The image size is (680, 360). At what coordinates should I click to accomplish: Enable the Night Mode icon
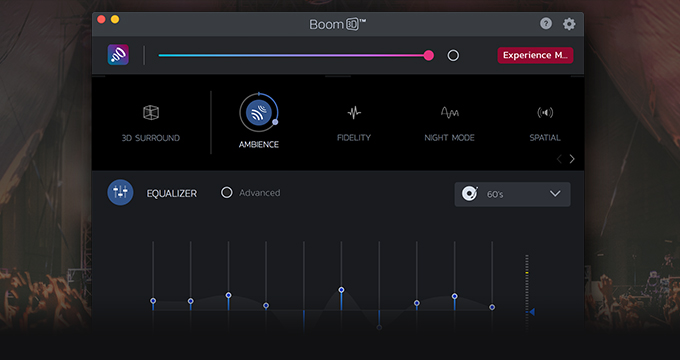click(450, 113)
